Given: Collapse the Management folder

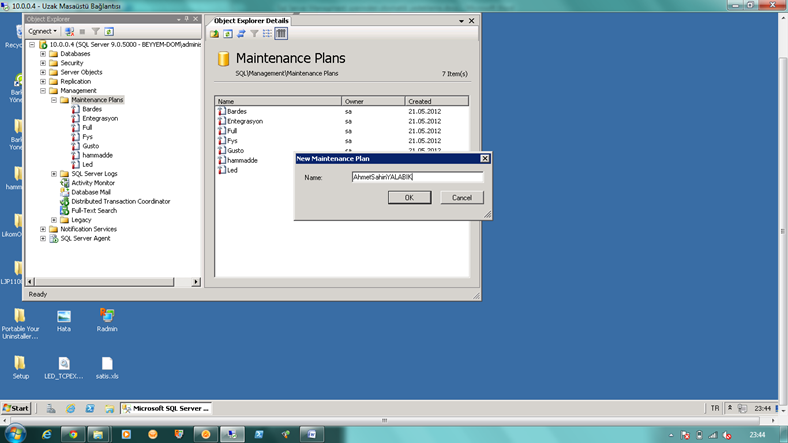Looking at the screenshot, I should [x=43, y=90].
